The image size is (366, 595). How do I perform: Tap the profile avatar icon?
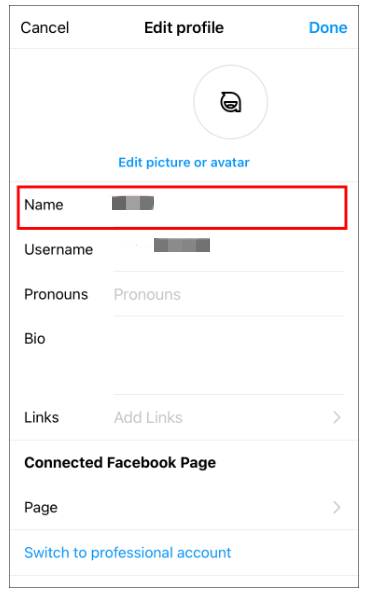(x=231, y=102)
